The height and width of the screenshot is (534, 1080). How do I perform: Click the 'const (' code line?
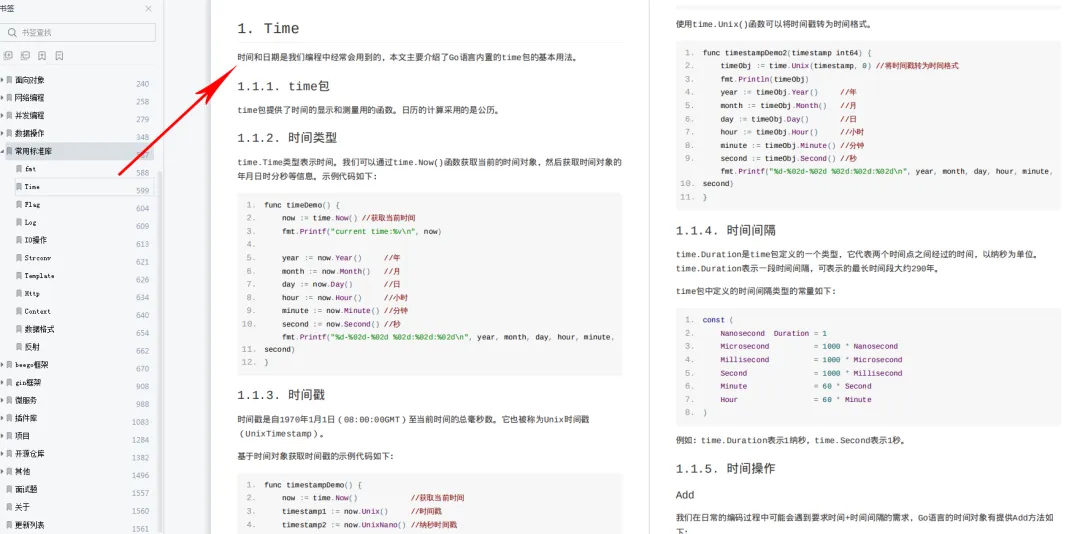coord(718,320)
